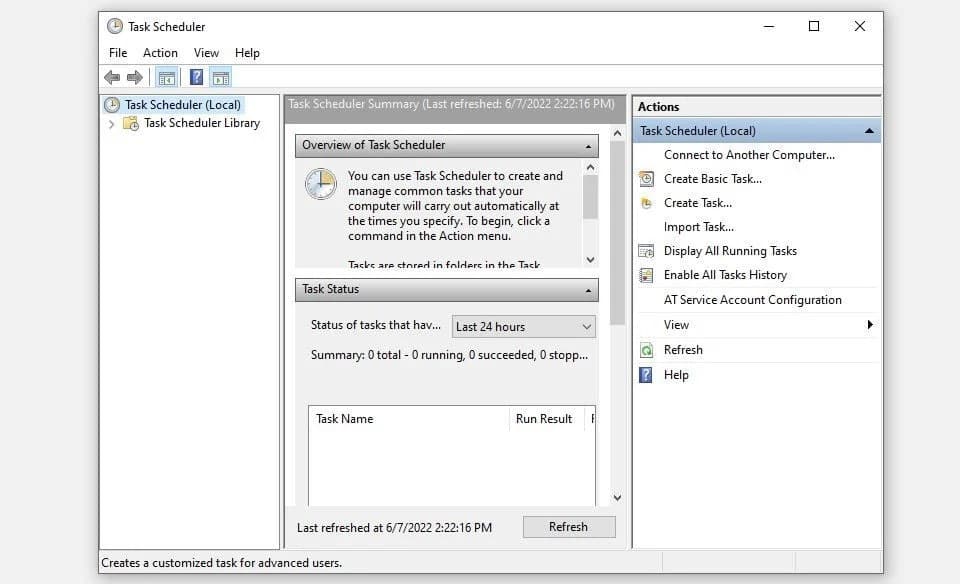960x584 pixels.
Task: Toggle the action pane toolbar icon
Action: (x=220, y=77)
